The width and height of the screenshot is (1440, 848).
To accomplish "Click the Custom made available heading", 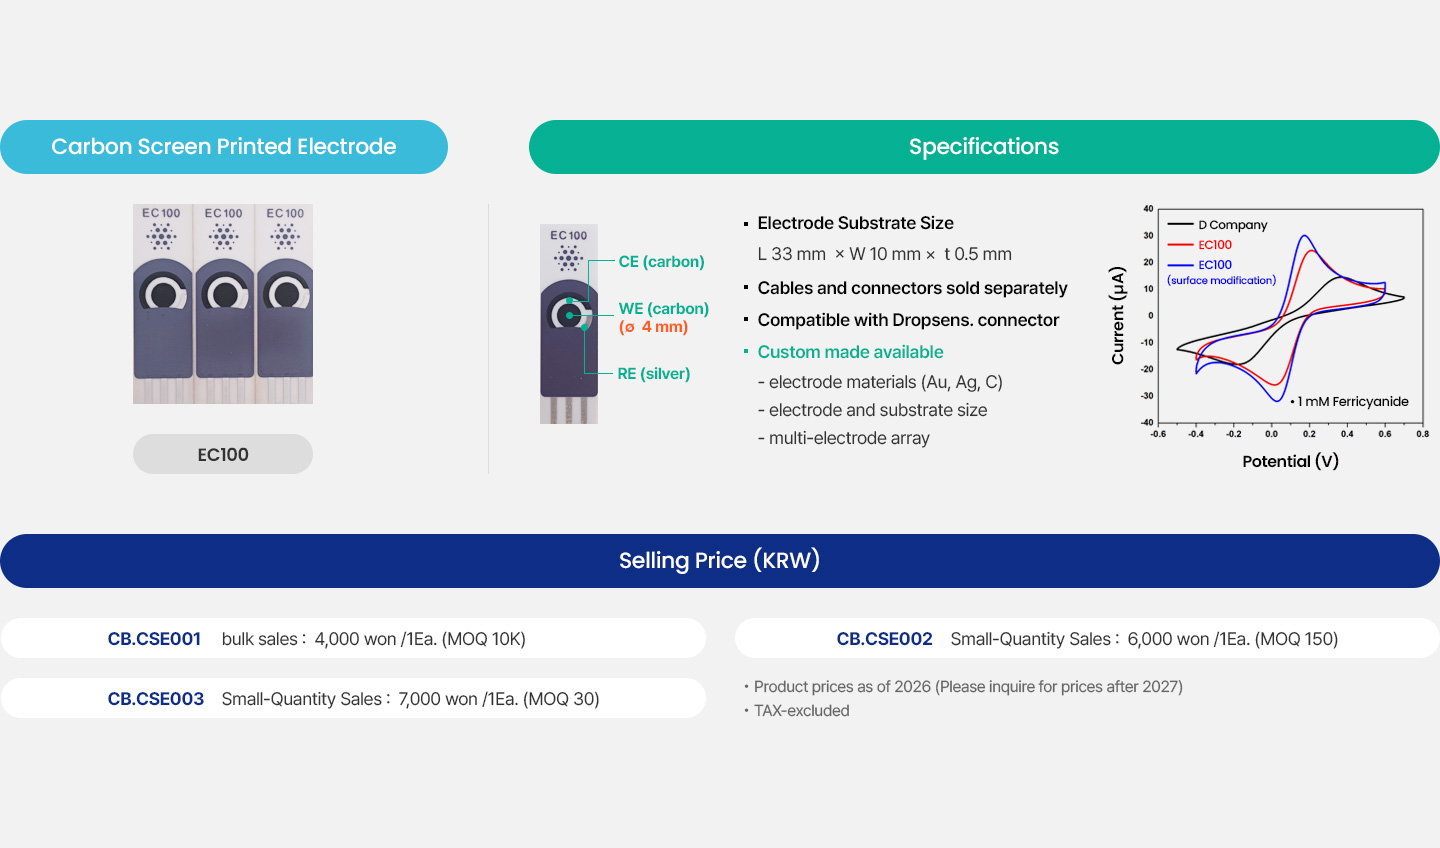I will pos(850,352).
